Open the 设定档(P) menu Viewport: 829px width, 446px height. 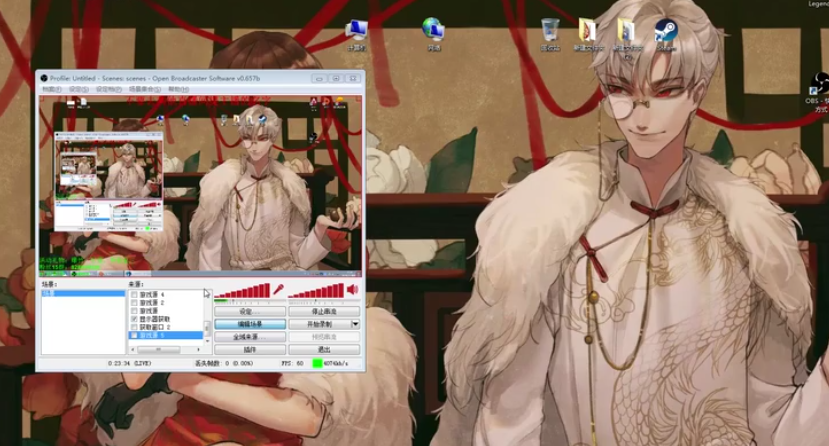[108, 89]
